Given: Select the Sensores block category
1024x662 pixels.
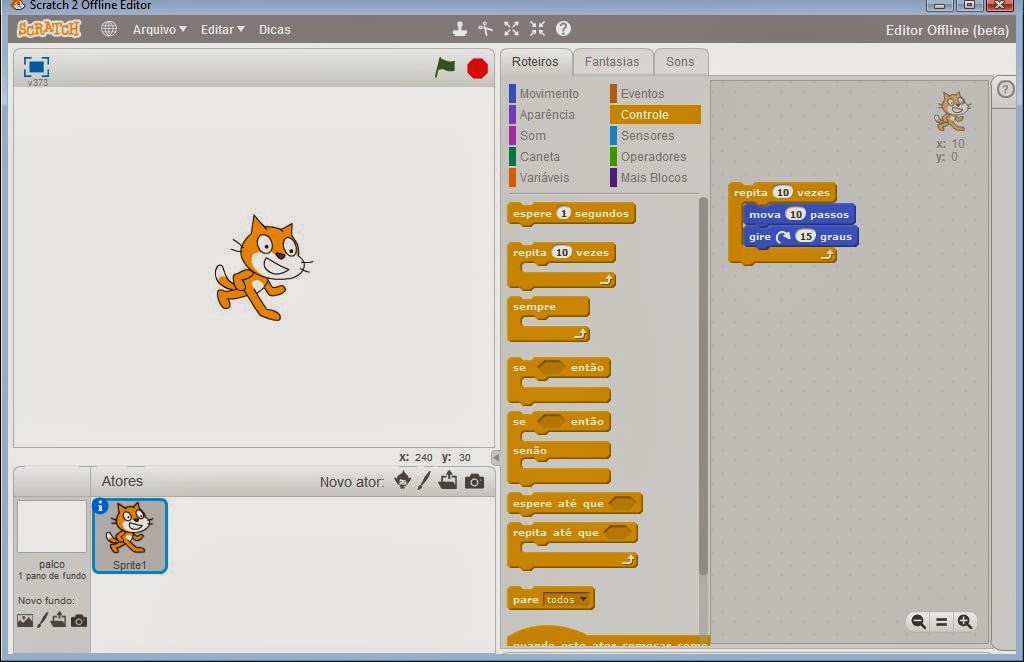Looking at the screenshot, I should (642, 135).
